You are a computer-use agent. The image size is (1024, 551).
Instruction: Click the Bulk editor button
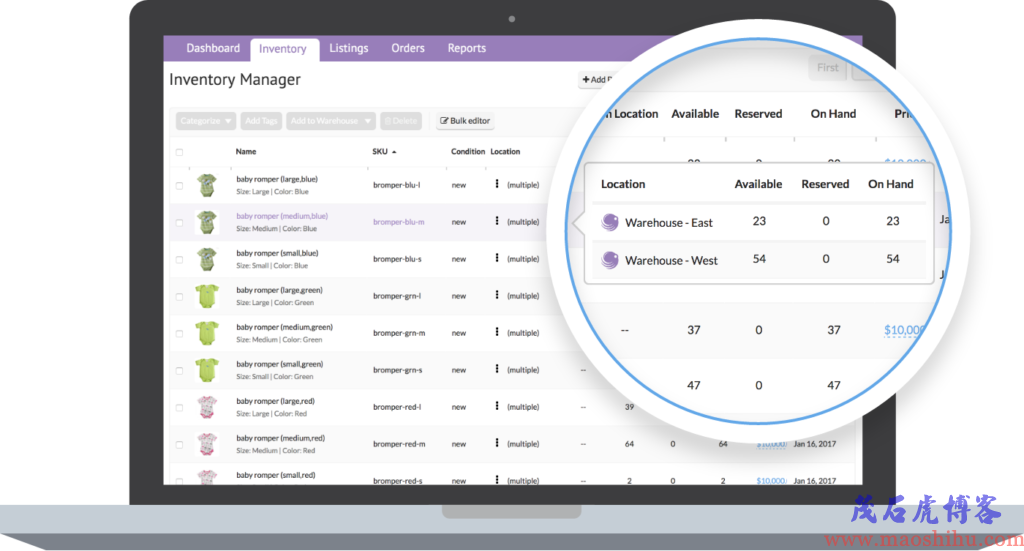pos(465,121)
